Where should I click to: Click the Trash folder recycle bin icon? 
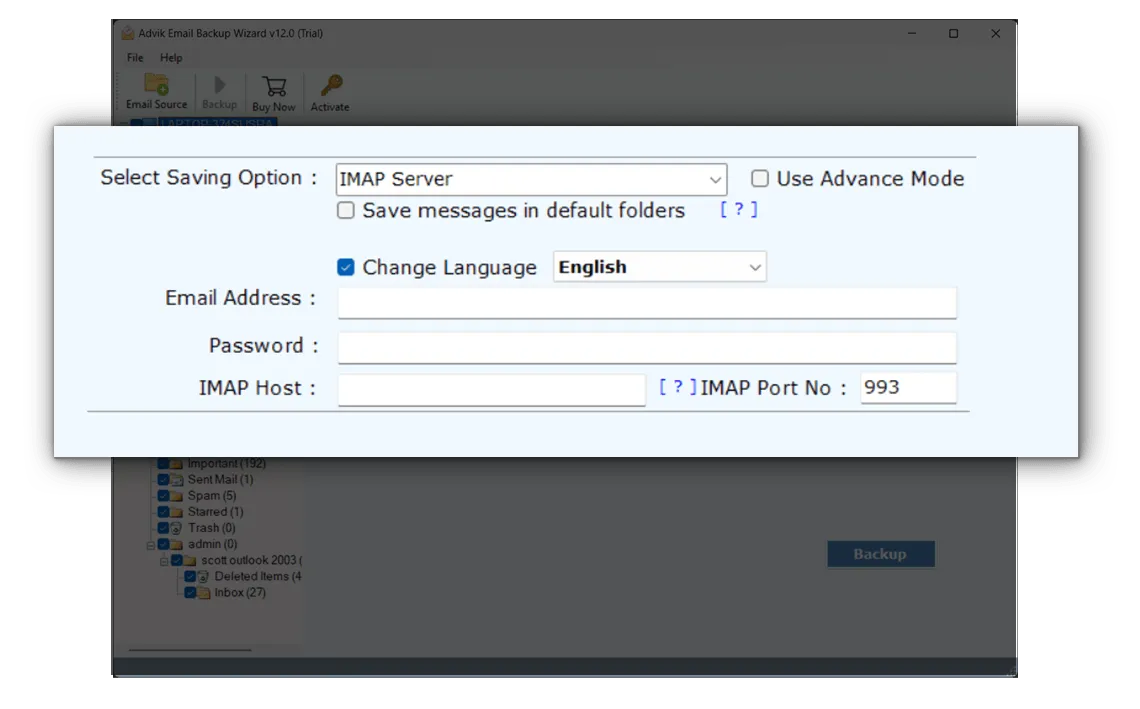178,527
